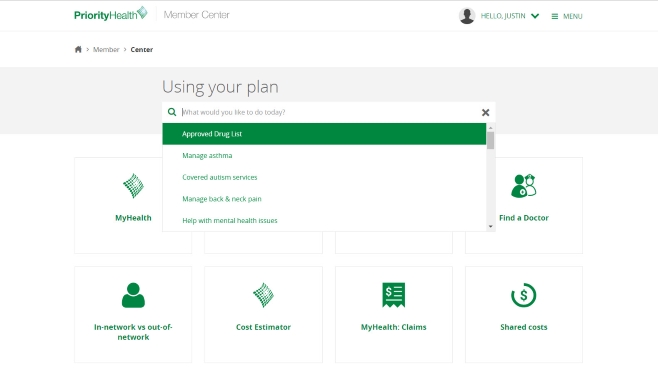Click the suggestion list scrollbar thumb

click(x=491, y=140)
